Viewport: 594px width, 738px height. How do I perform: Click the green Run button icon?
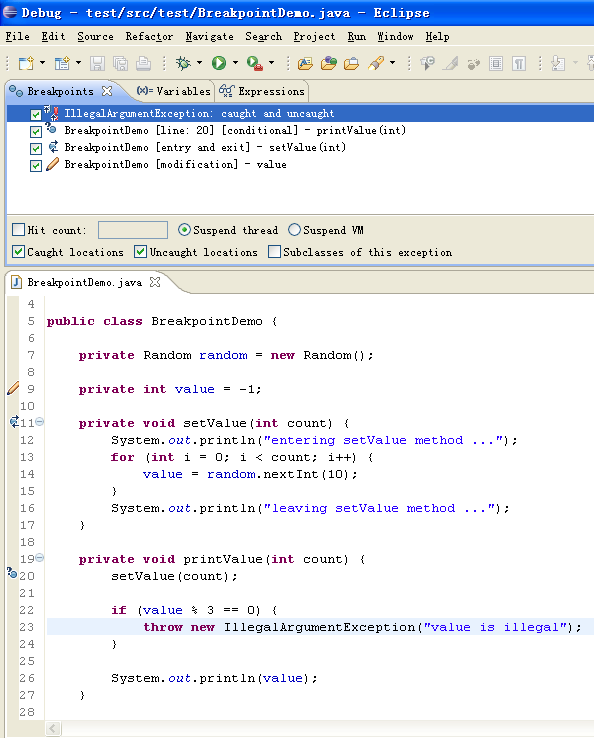coord(219,63)
